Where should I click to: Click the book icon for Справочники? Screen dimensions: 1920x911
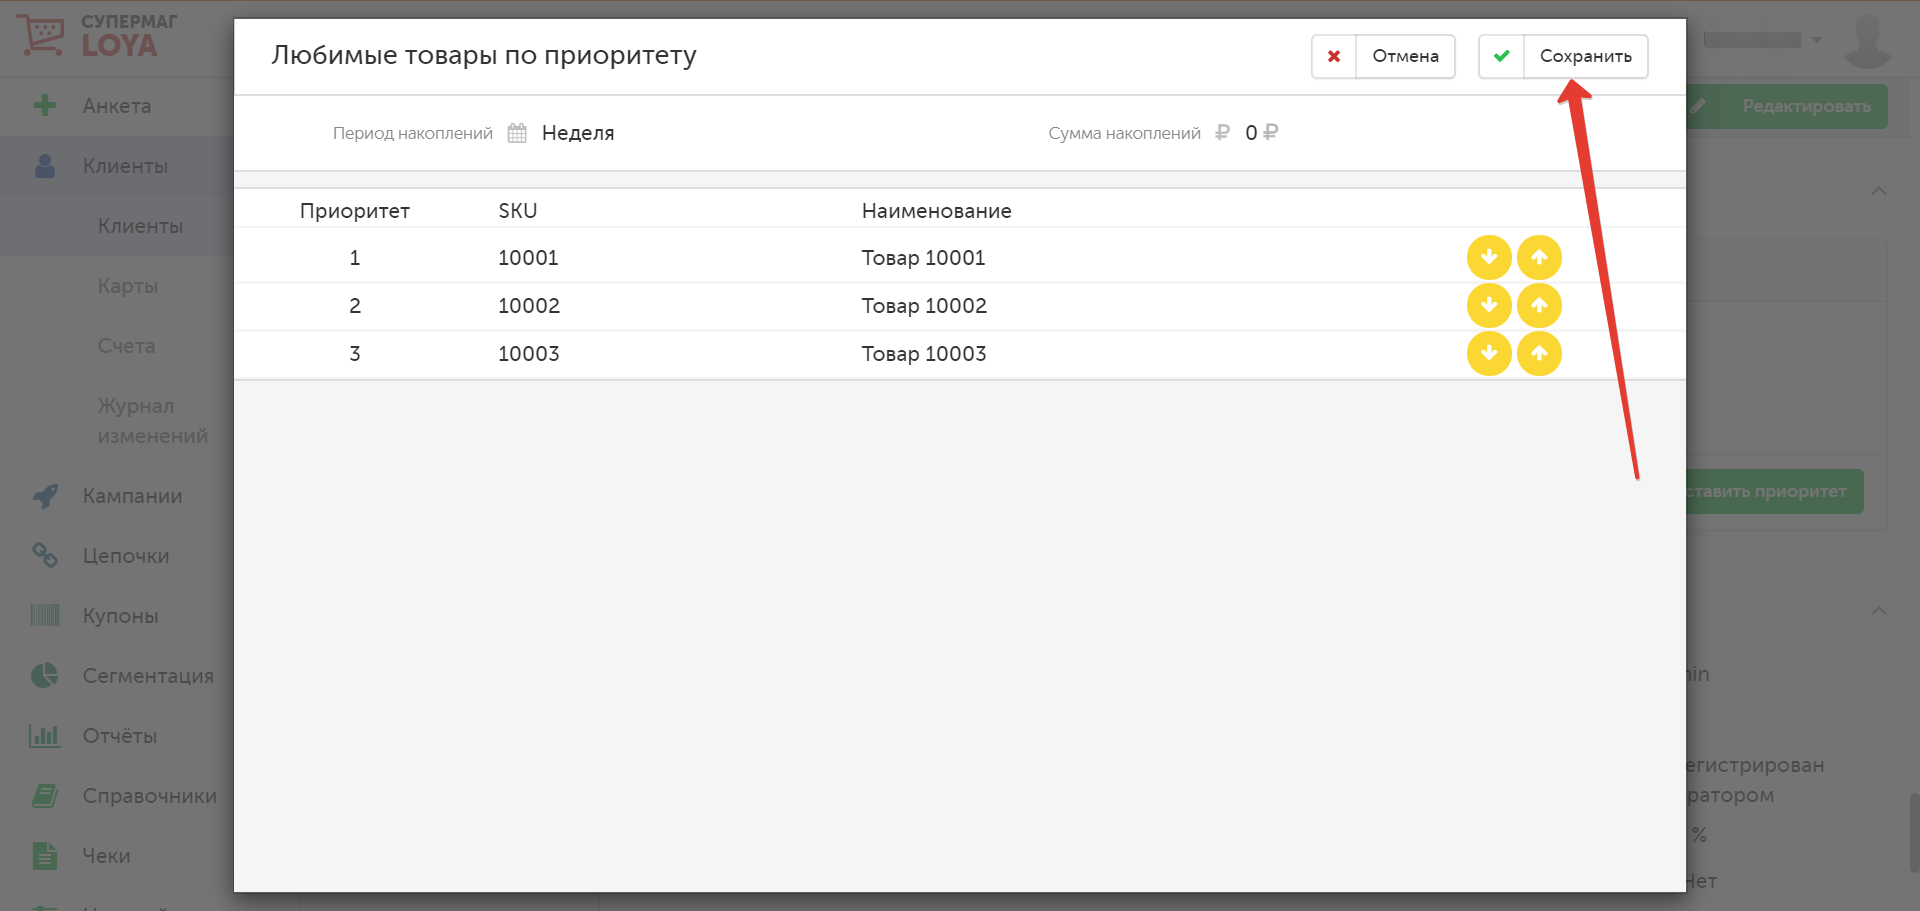[45, 796]
